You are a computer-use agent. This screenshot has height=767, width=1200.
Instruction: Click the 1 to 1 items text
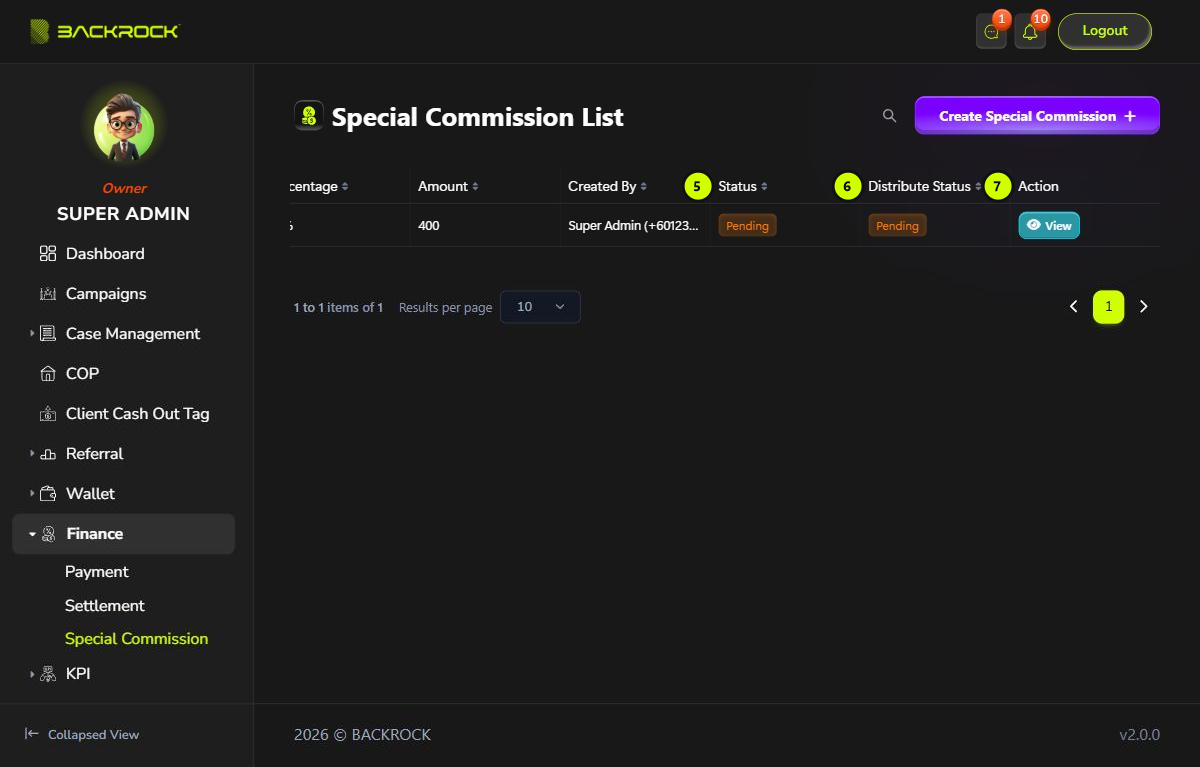(x=338, y=308)
